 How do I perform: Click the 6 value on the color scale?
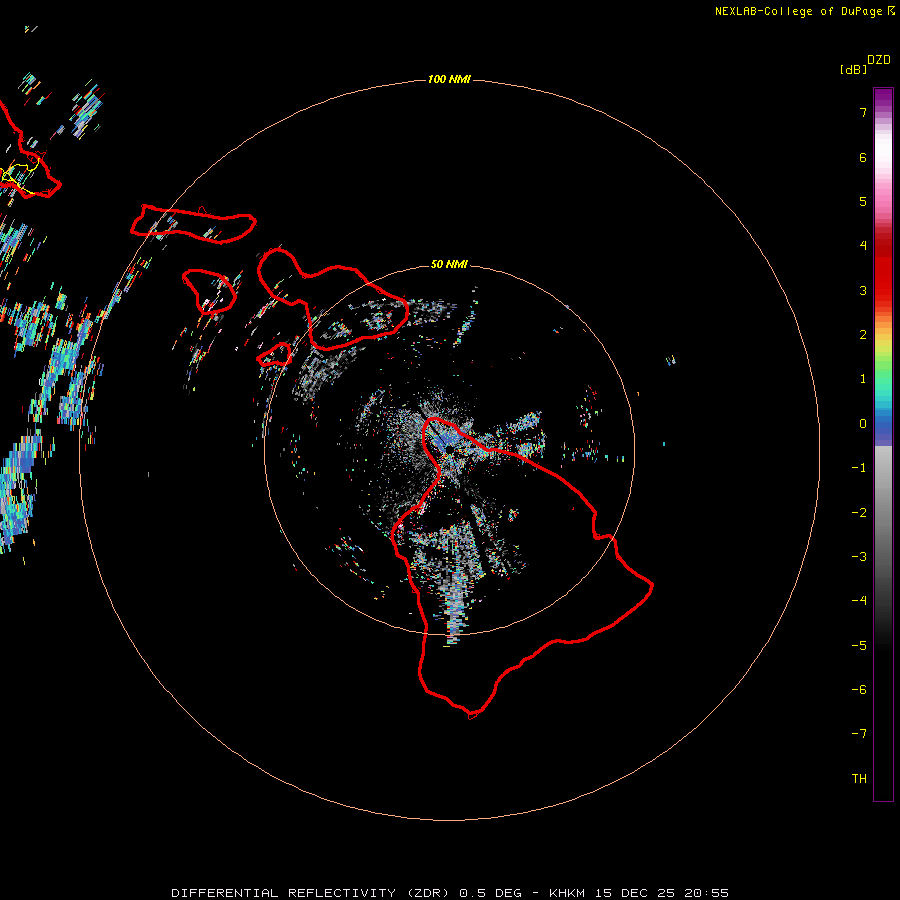[x=863, y=157]
